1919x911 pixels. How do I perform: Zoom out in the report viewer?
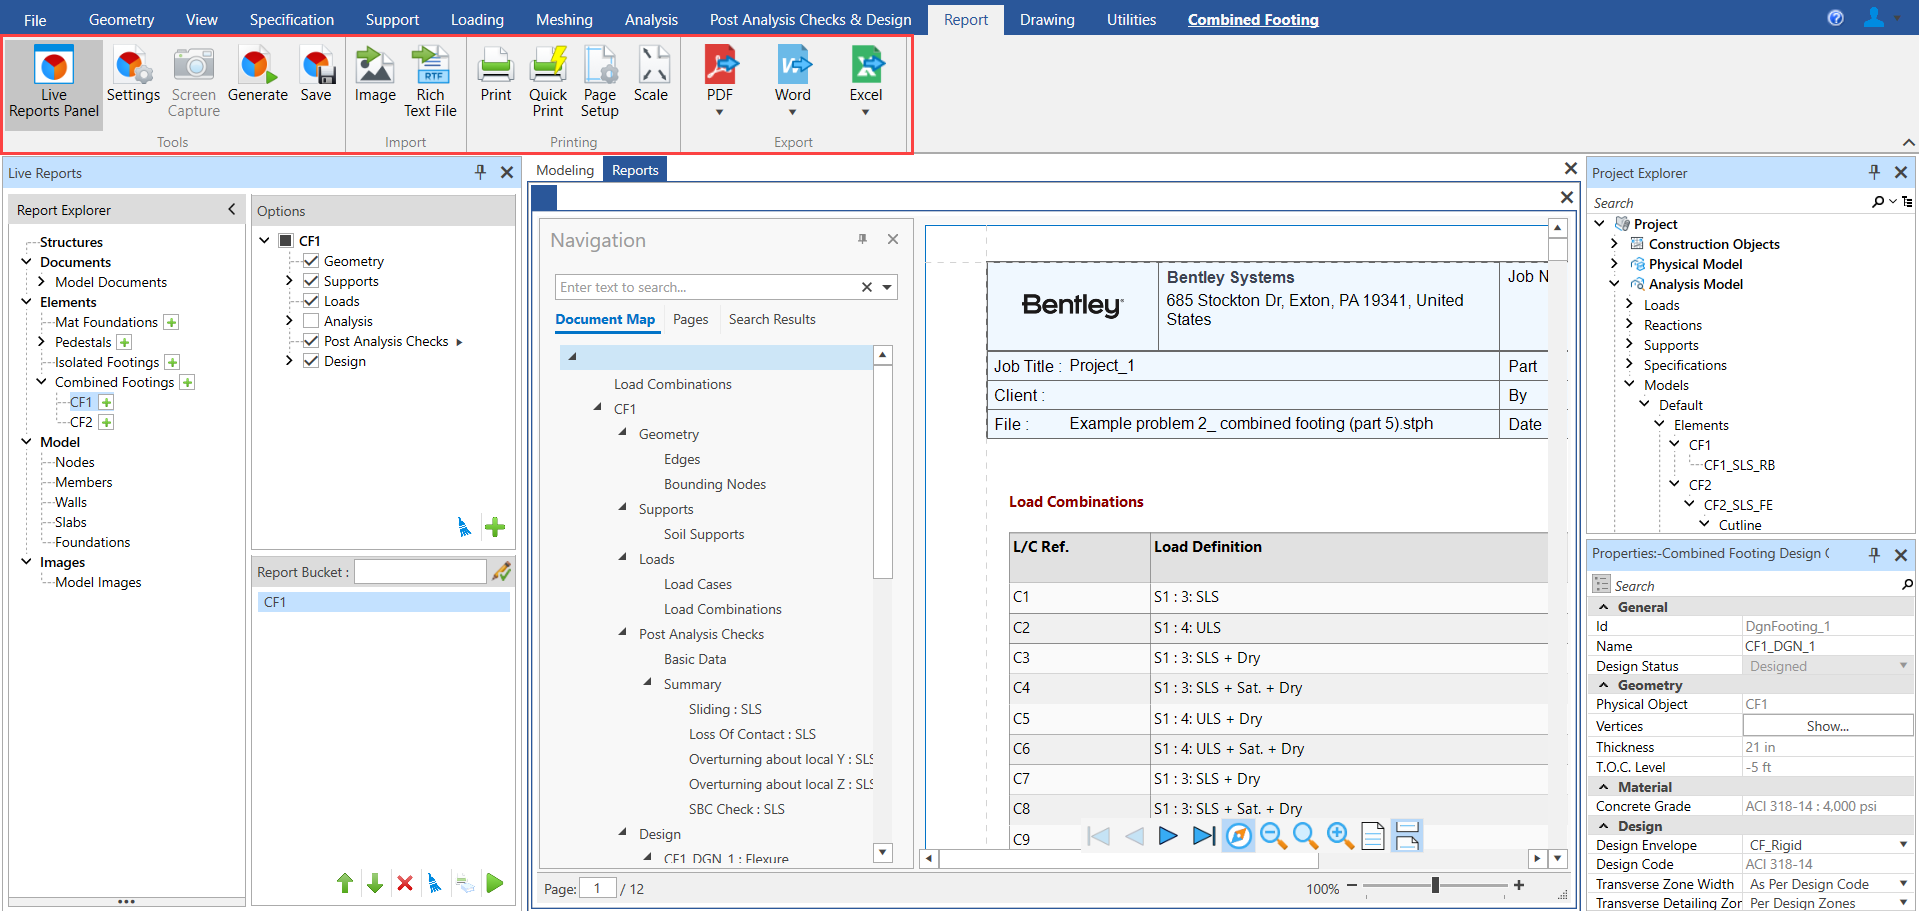click(1273, 836)
